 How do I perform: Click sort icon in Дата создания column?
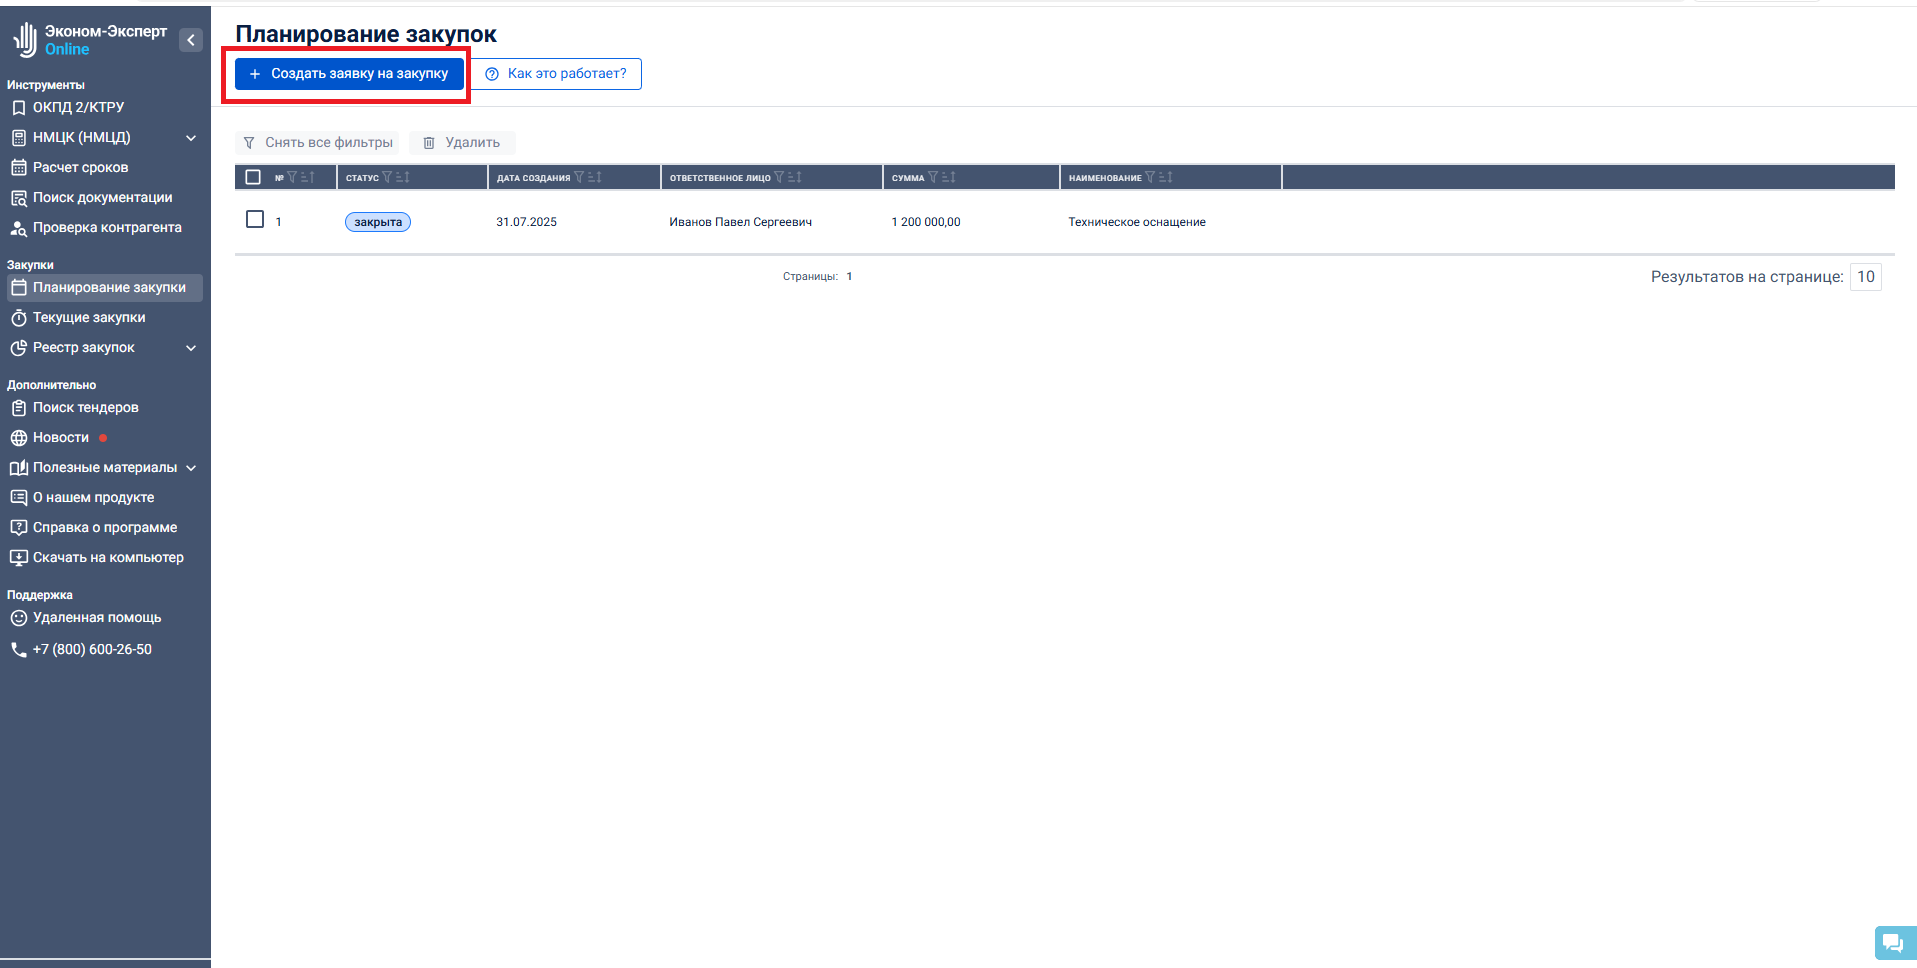[x=595, y=177]
